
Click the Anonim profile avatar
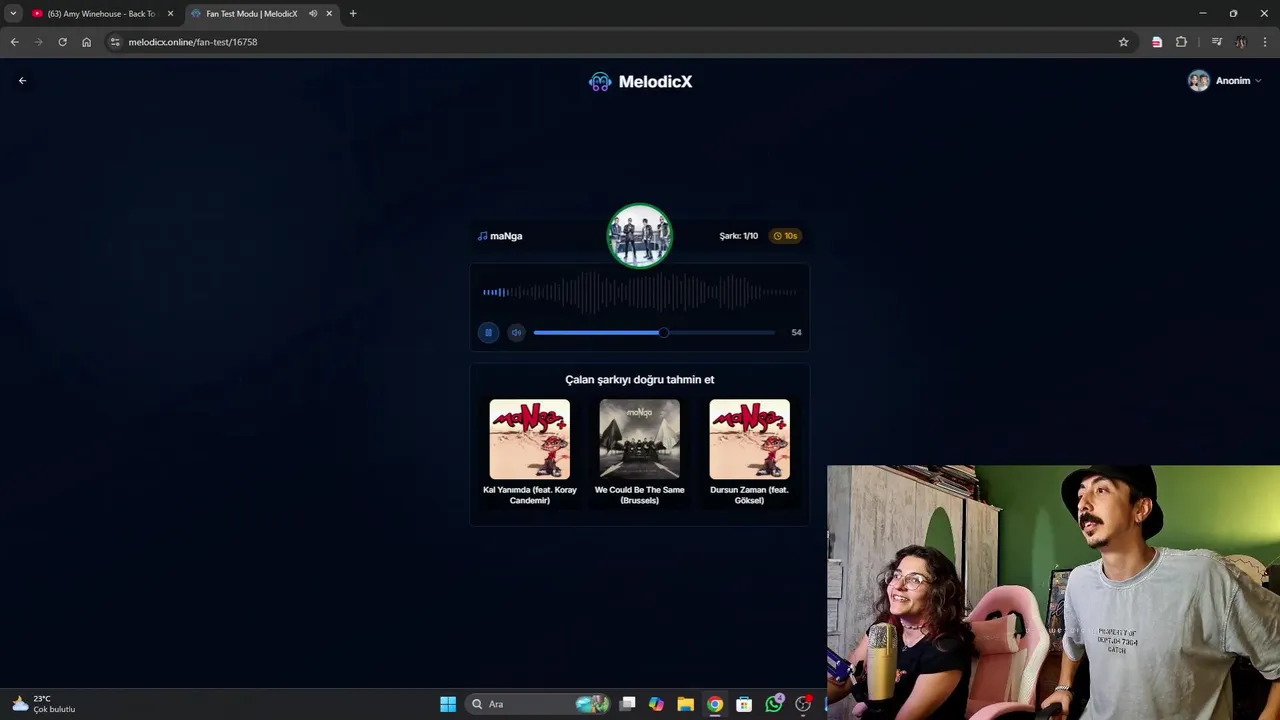pos(1198,81)
